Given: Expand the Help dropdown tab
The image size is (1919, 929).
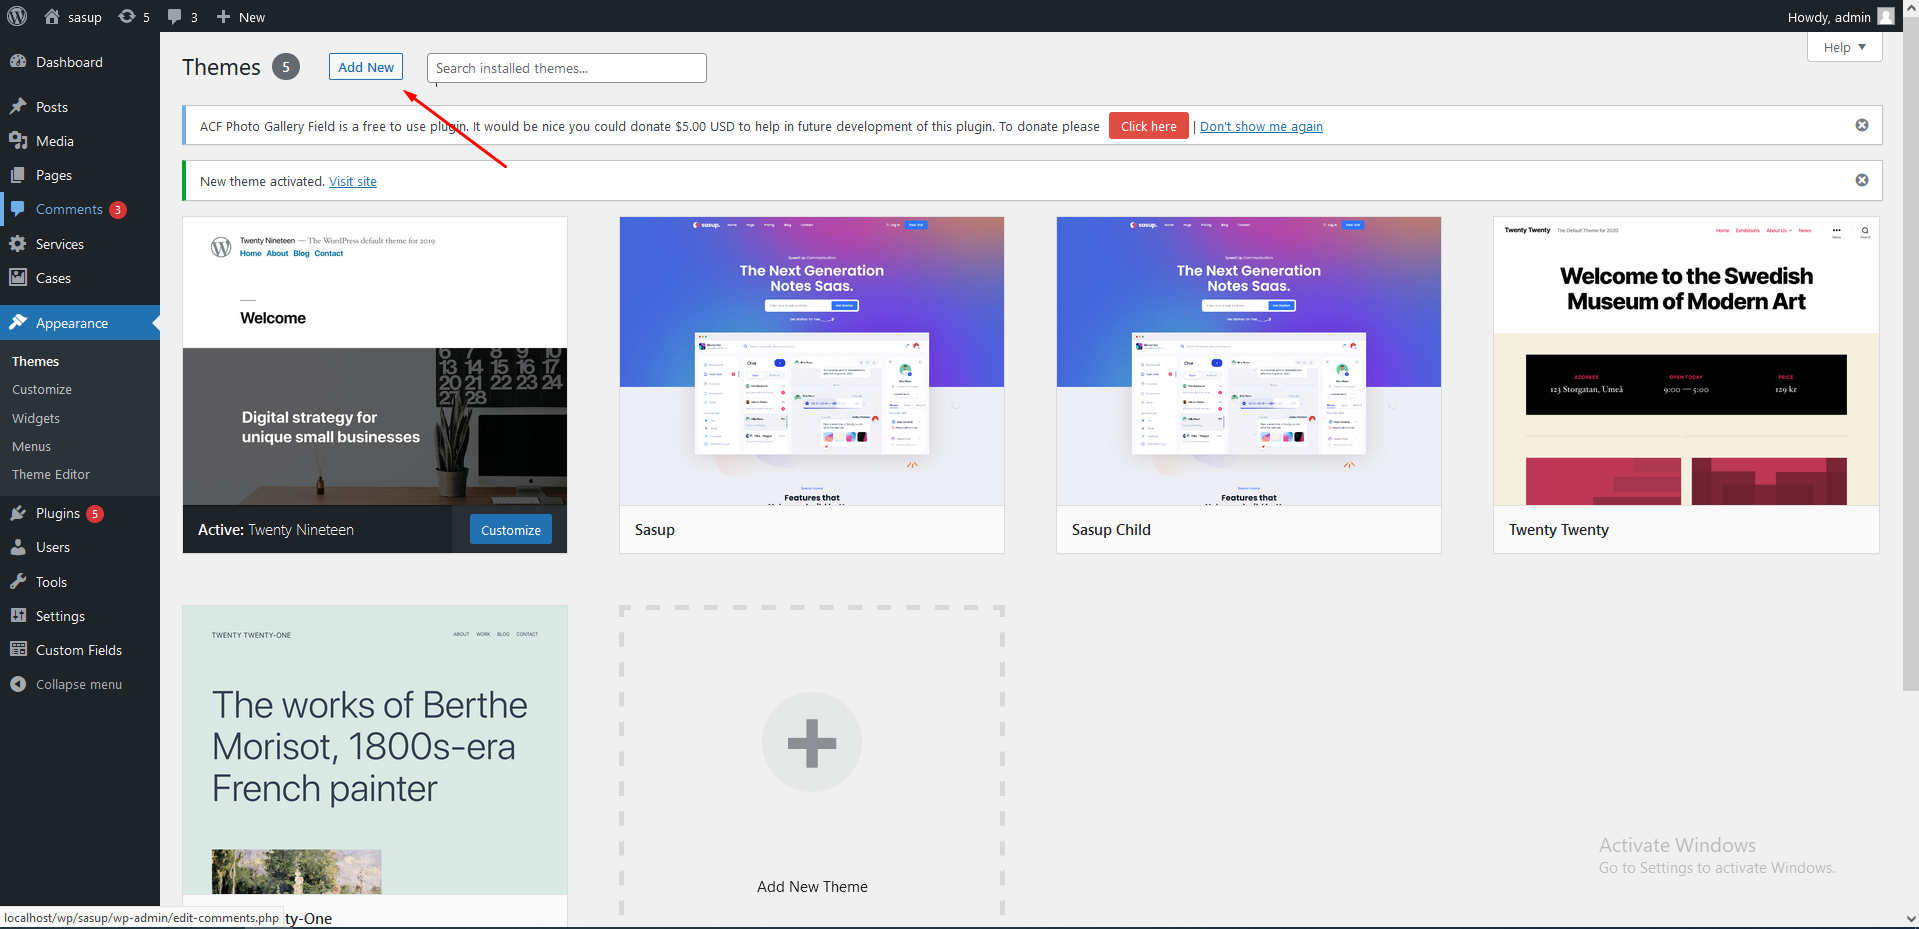Looking at the screenshot, I should point(1844,47).
